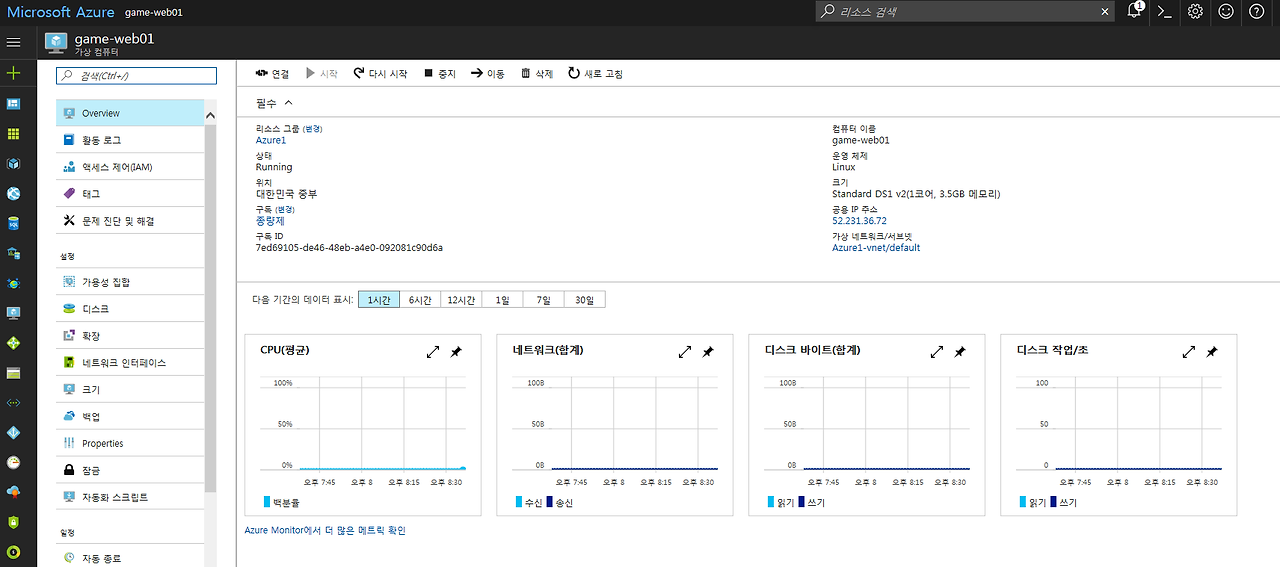Select the 1시간 time range
Screen dimensions: 1280x567
click(x=379, y=300)
